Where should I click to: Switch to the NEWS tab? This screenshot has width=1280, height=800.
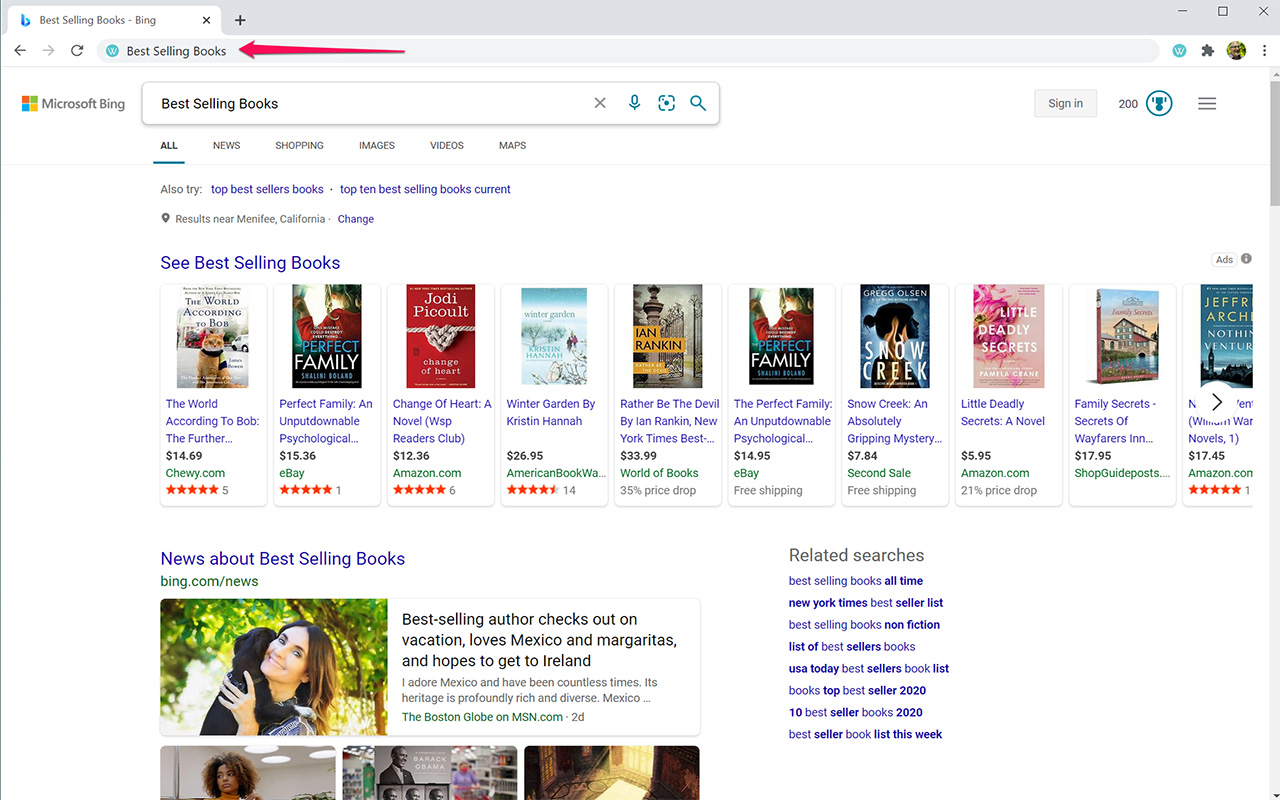[x=227, y=146]
